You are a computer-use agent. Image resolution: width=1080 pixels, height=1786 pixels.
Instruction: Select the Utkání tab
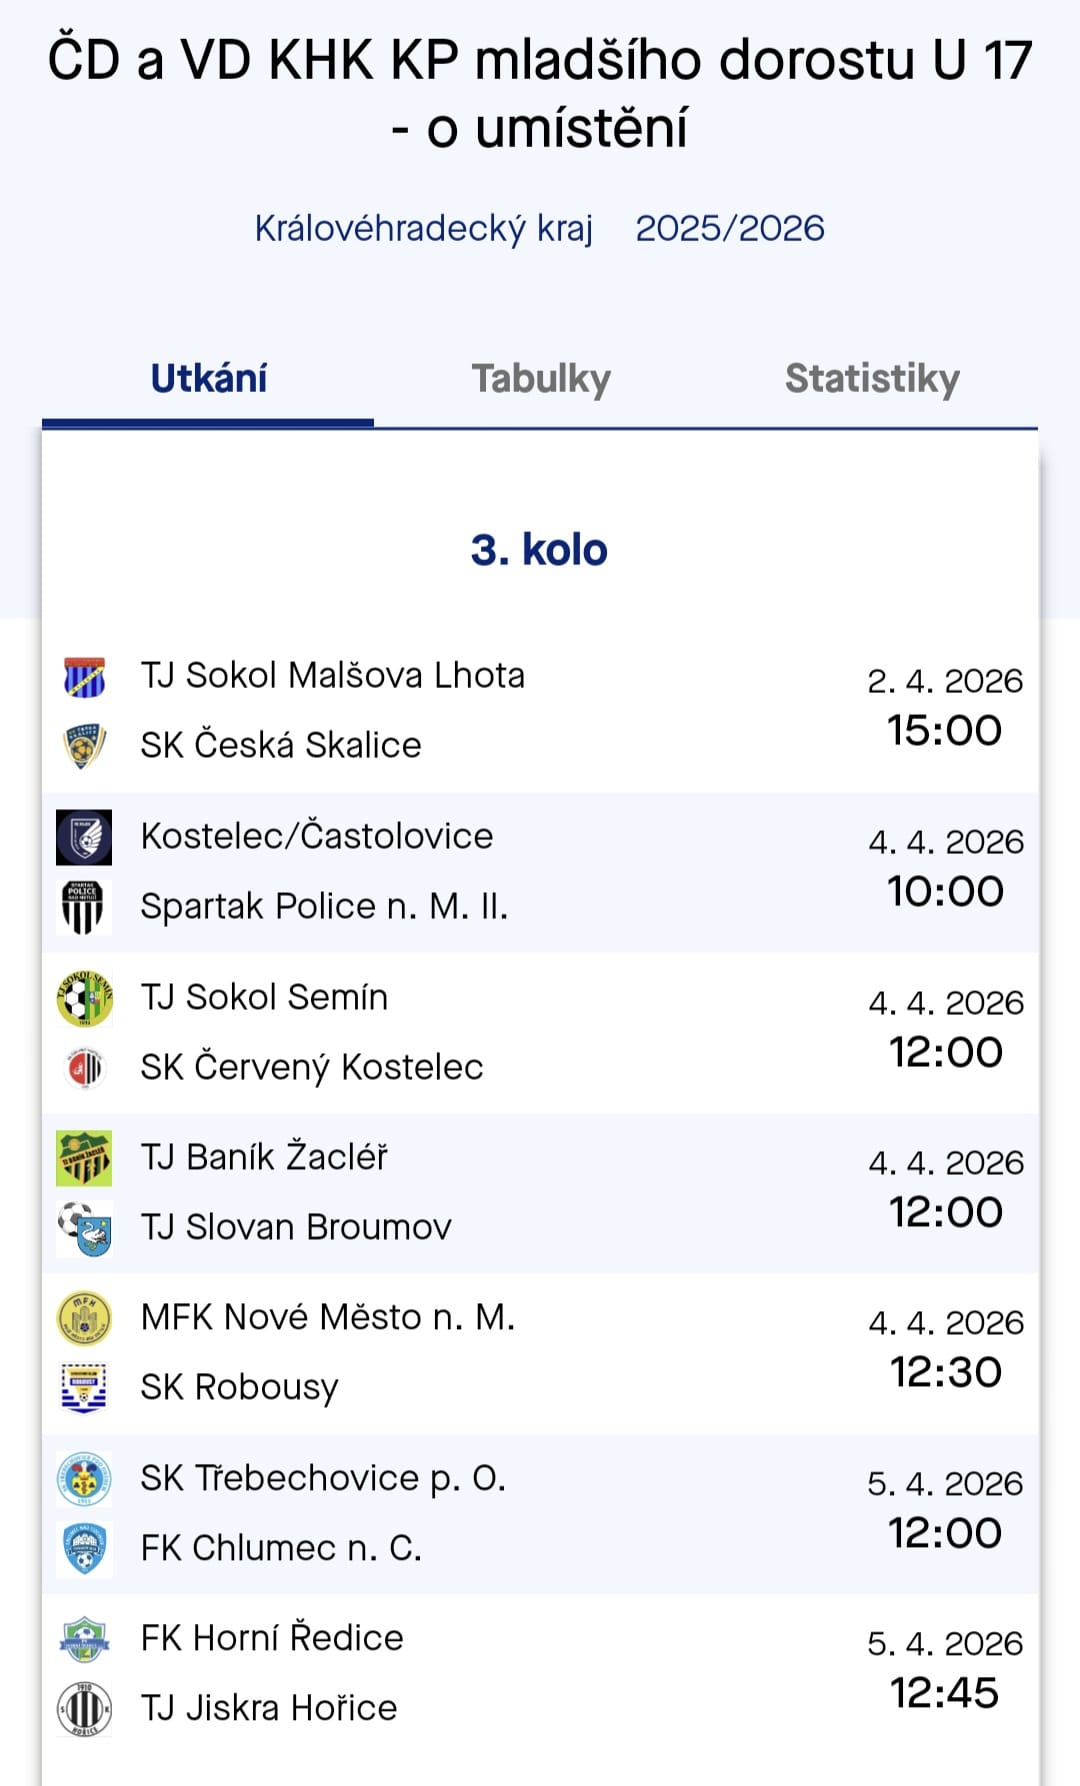click(x=208, y=379)
